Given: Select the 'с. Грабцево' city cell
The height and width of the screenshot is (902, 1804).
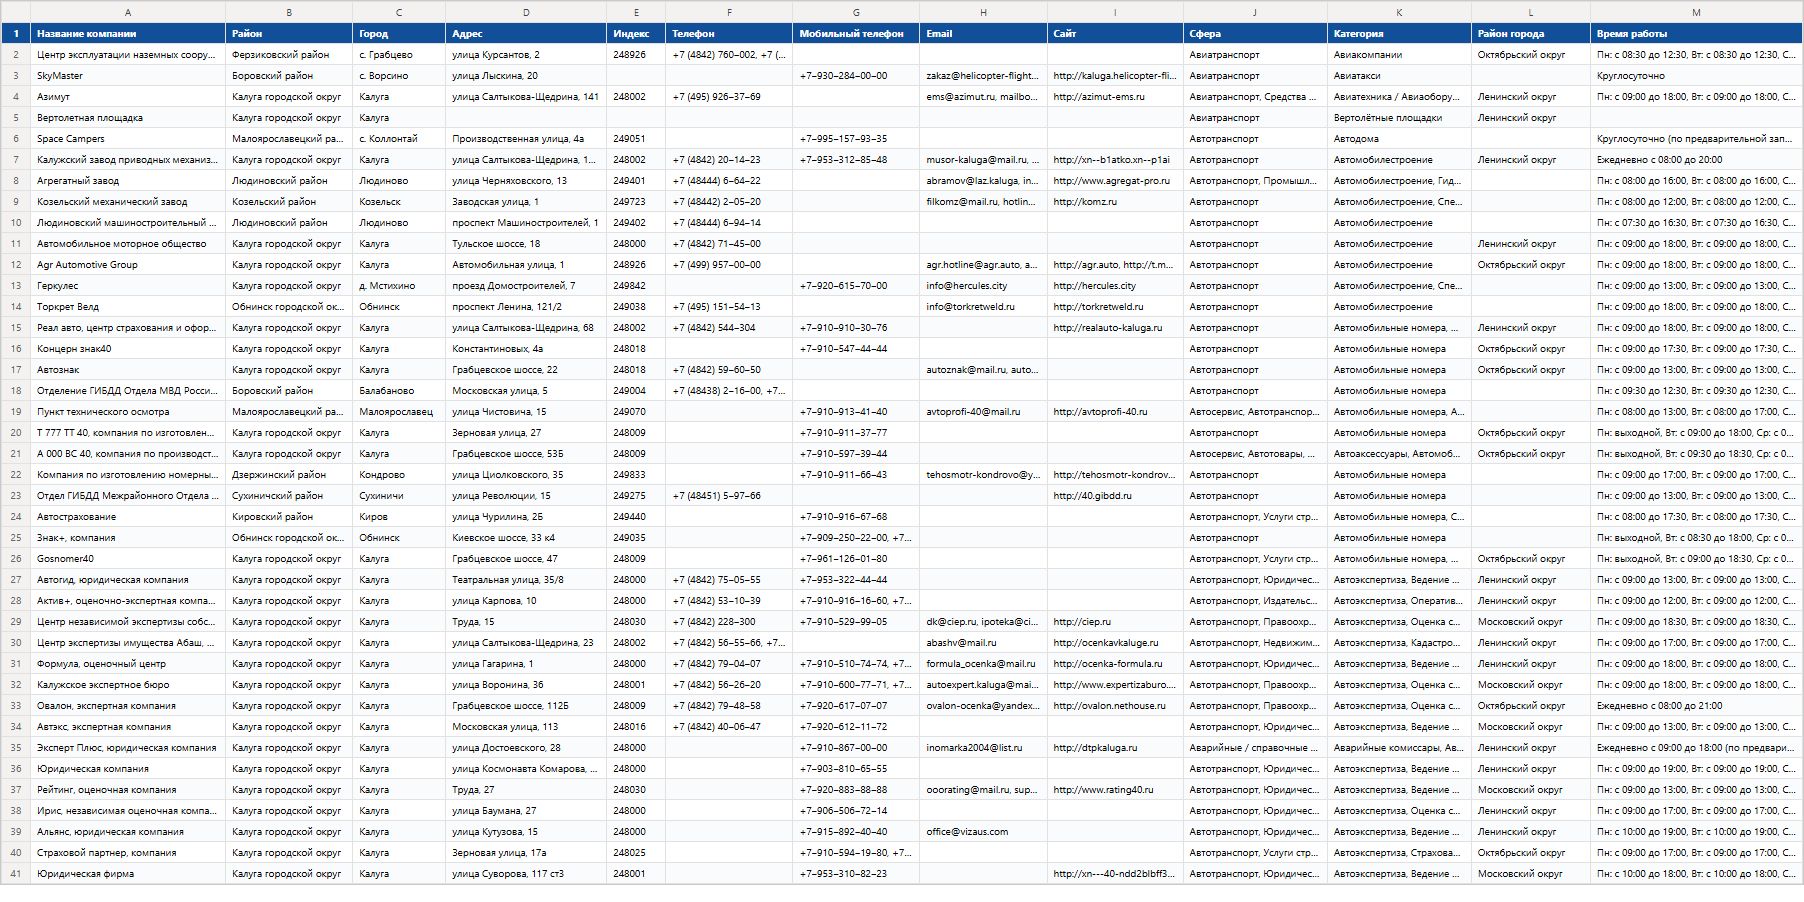Looking at the screenshot, I should tap(399, 55).
